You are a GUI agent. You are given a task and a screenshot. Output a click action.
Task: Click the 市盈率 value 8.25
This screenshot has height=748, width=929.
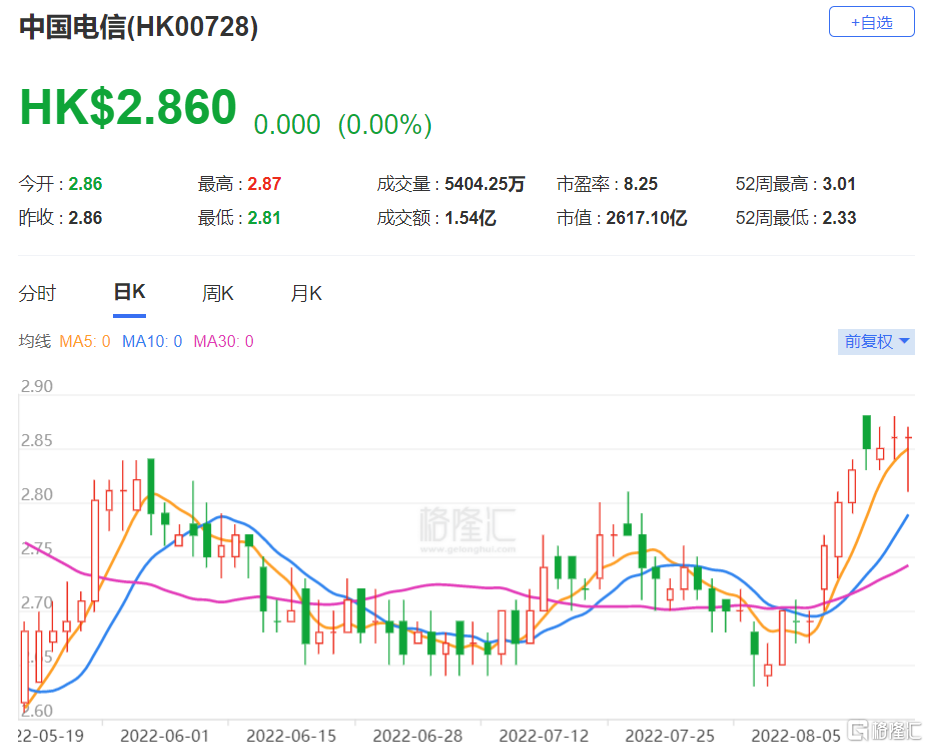click(640, 184)
